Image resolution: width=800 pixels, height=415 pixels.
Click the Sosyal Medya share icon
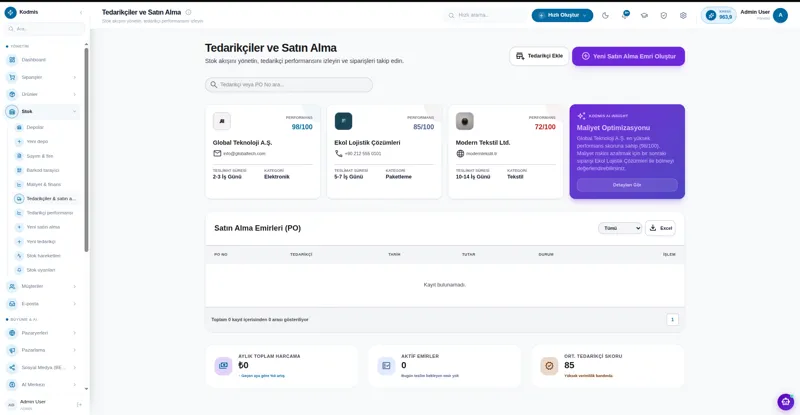(12, 368)
